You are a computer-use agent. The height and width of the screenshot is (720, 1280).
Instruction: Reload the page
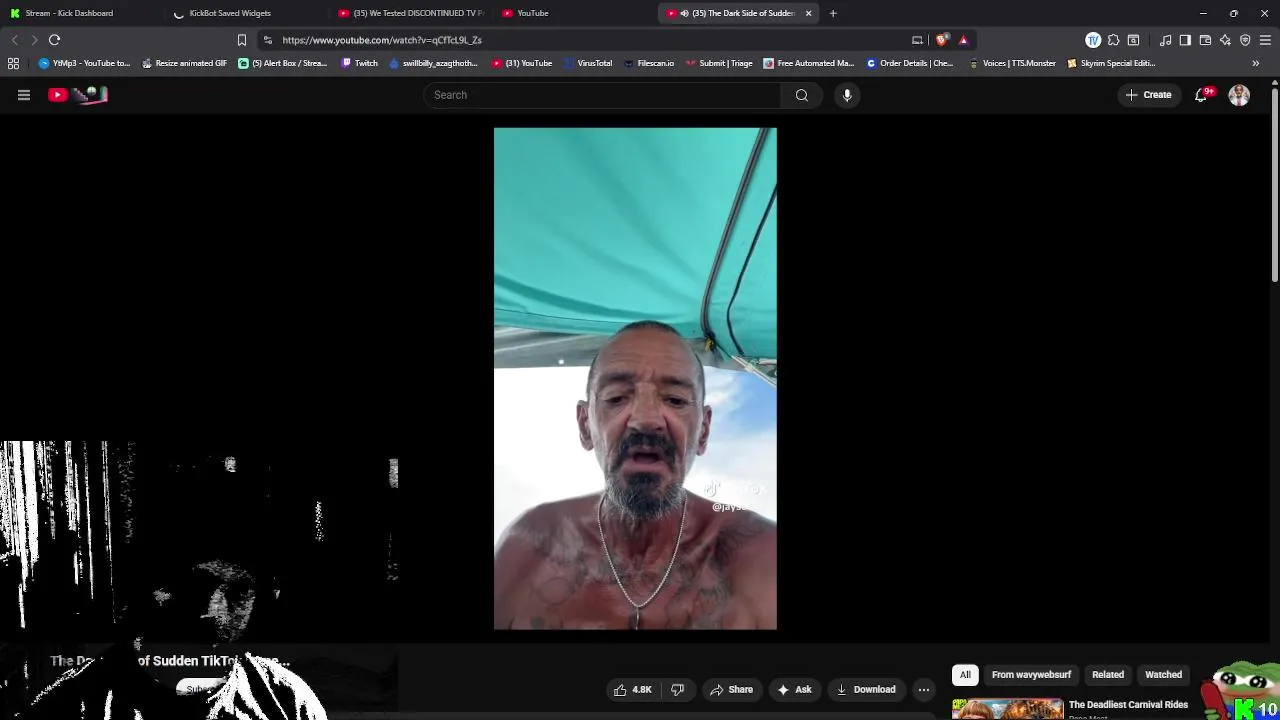coord(55,40)
